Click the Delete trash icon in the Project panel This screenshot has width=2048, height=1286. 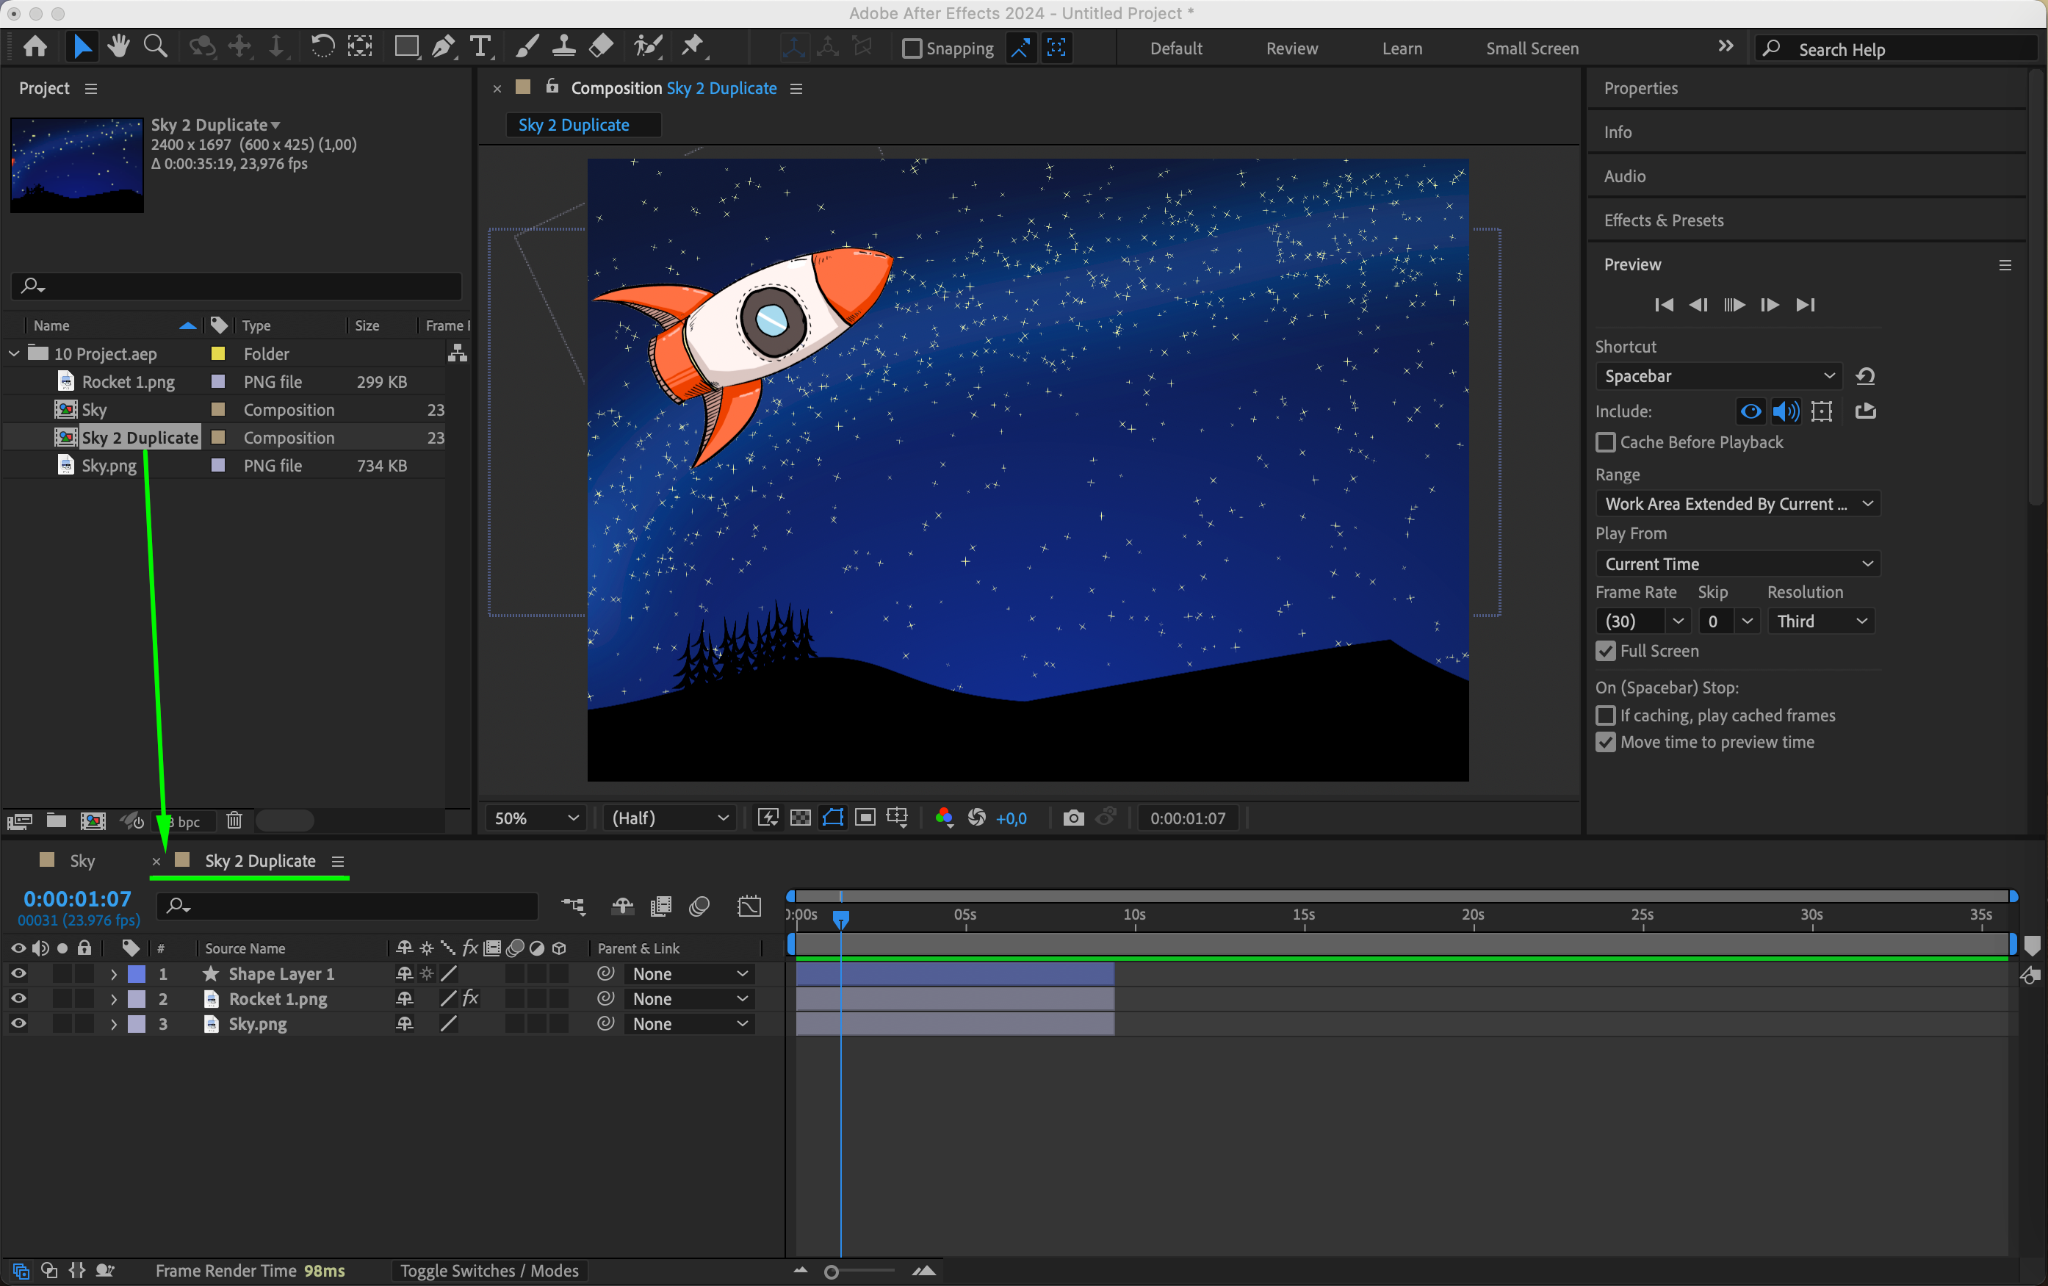pyautogui.click(x=234, y=821)
